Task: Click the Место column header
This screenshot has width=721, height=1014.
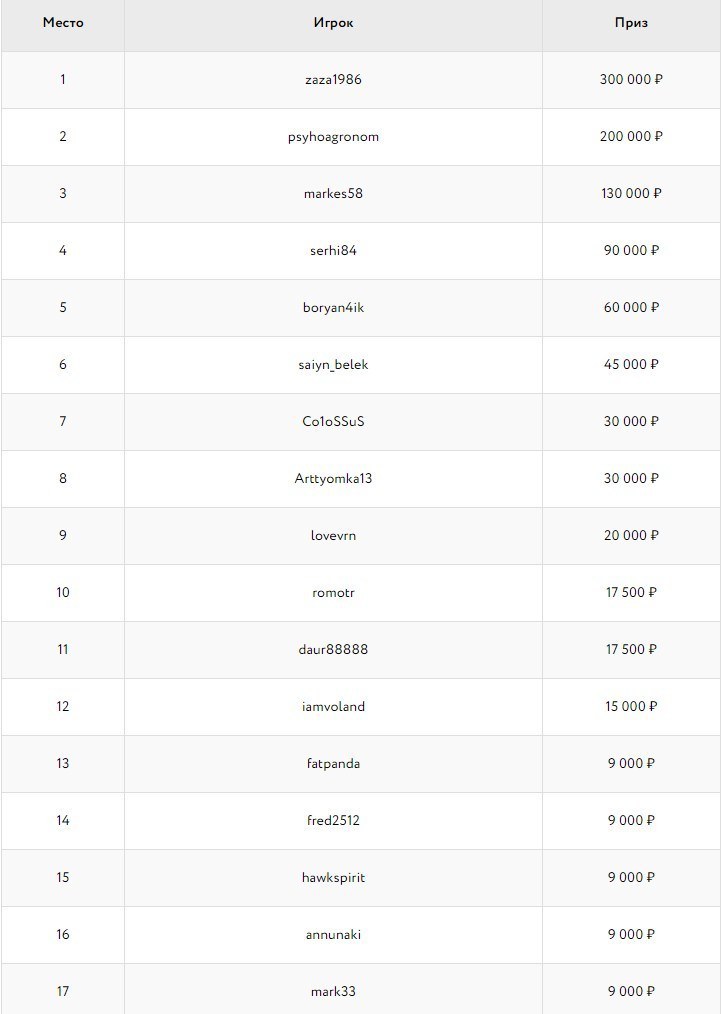Action: 63,22
